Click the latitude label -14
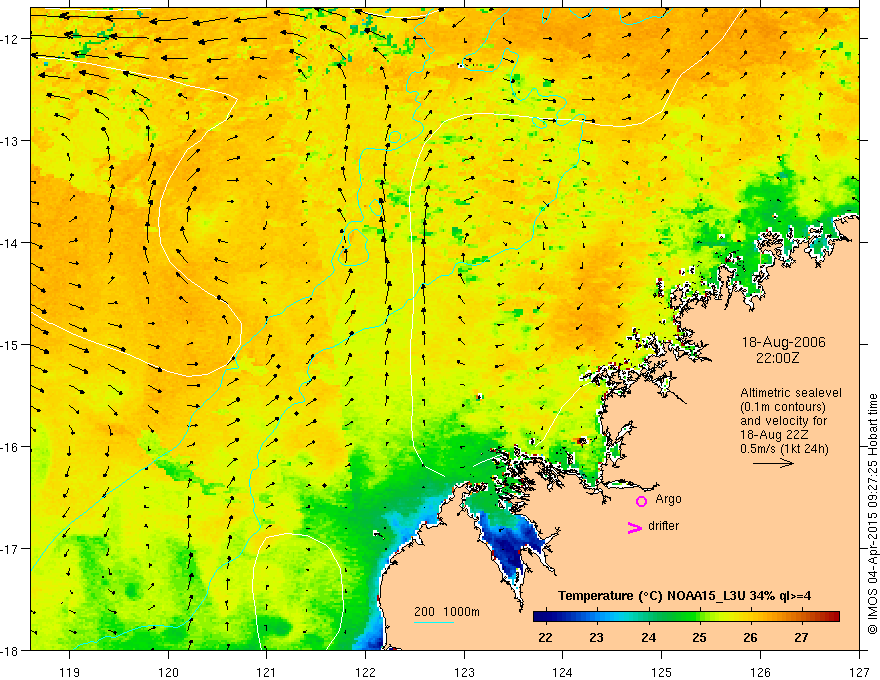 pyautogui.click(x=11, y=243)
